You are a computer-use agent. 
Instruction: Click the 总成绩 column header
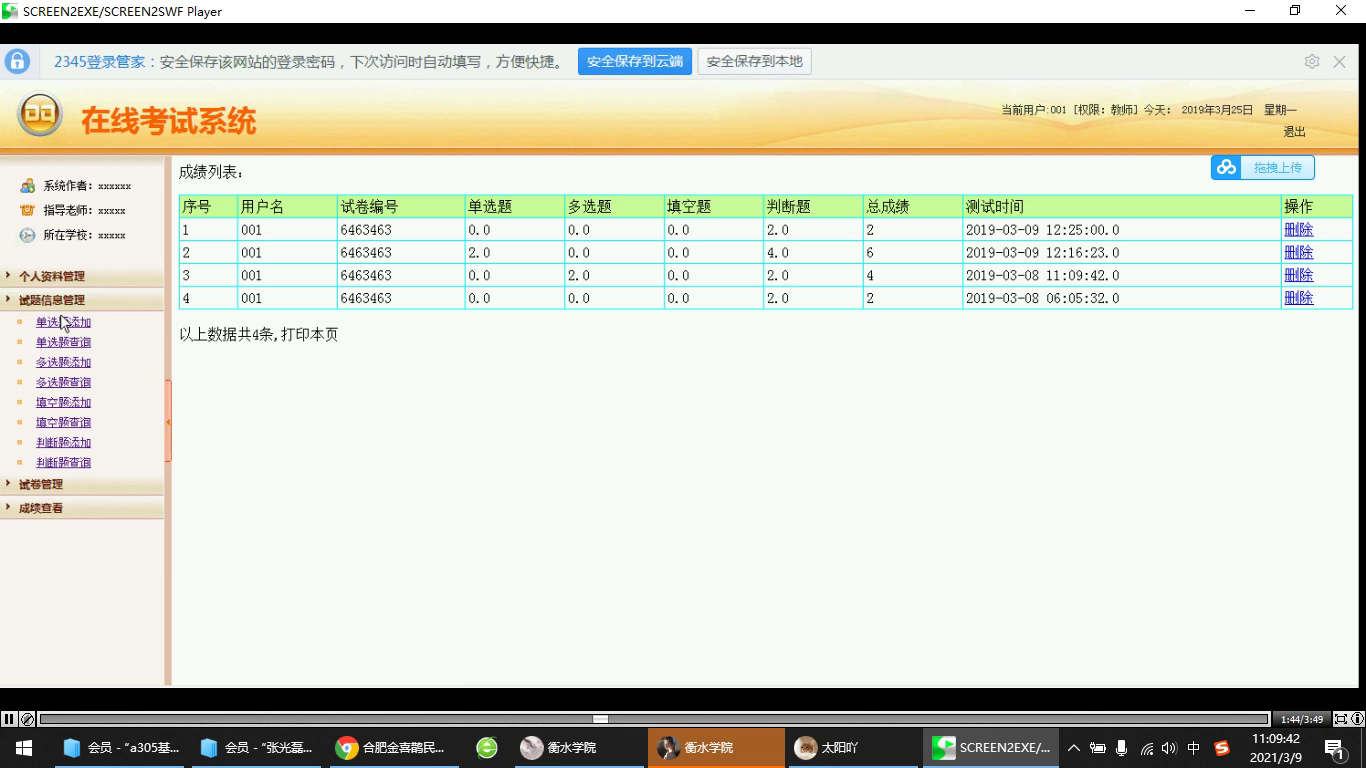tap(913, 207)
